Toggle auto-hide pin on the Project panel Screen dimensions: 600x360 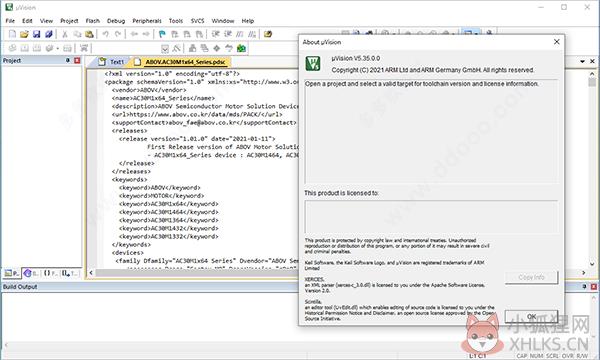(x=68, y=60)
